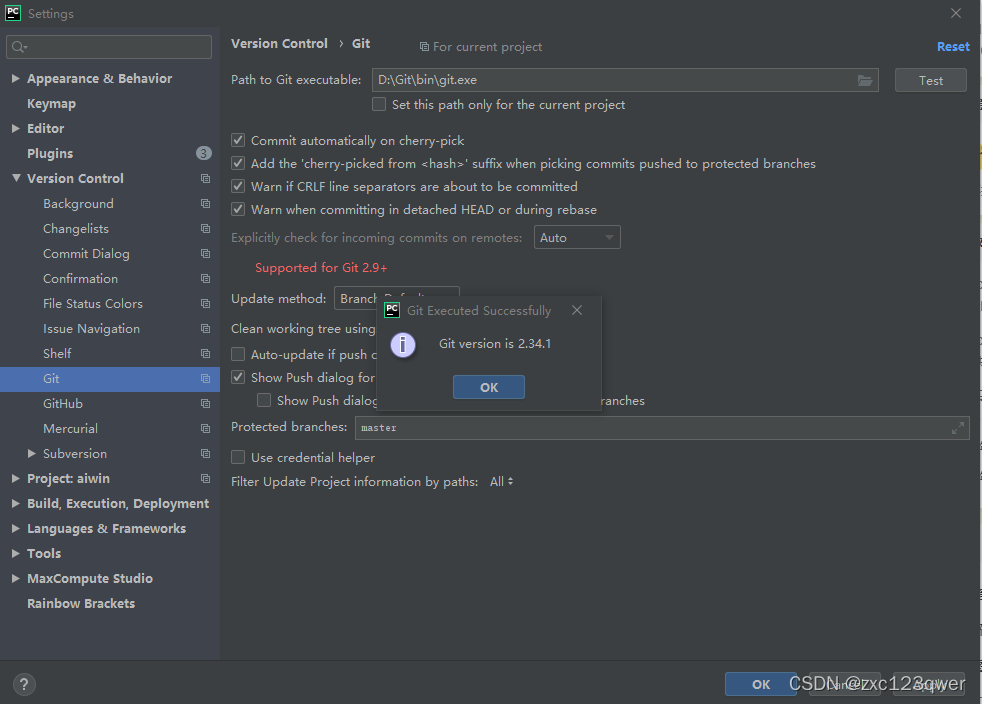This screenshot has width=982, height=704.
Task: Click the per-project icon next to Confirmation
Action: pos(205,279)
